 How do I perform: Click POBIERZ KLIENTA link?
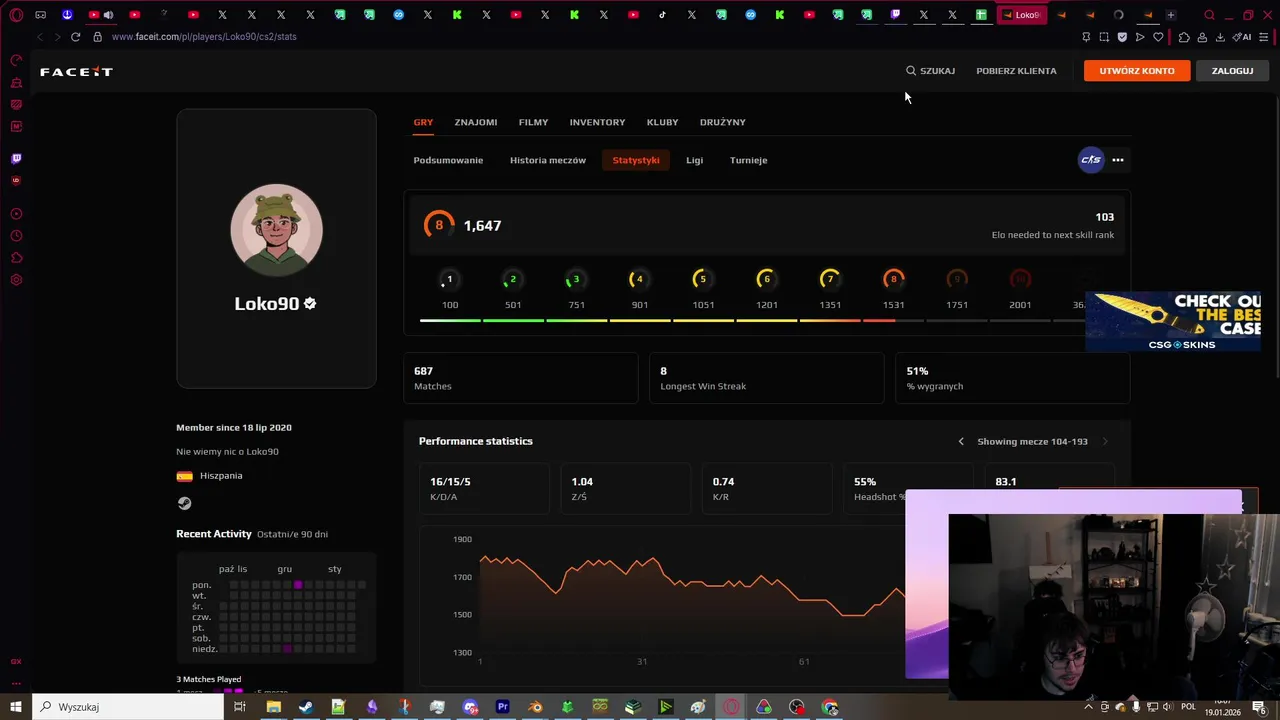coord(1016,71)
